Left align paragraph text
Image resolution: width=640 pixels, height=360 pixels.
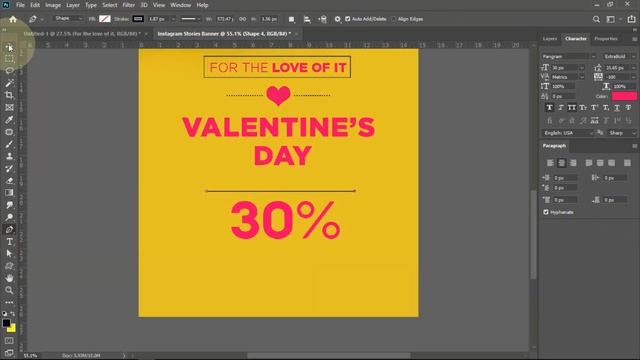tap(550, 163)
